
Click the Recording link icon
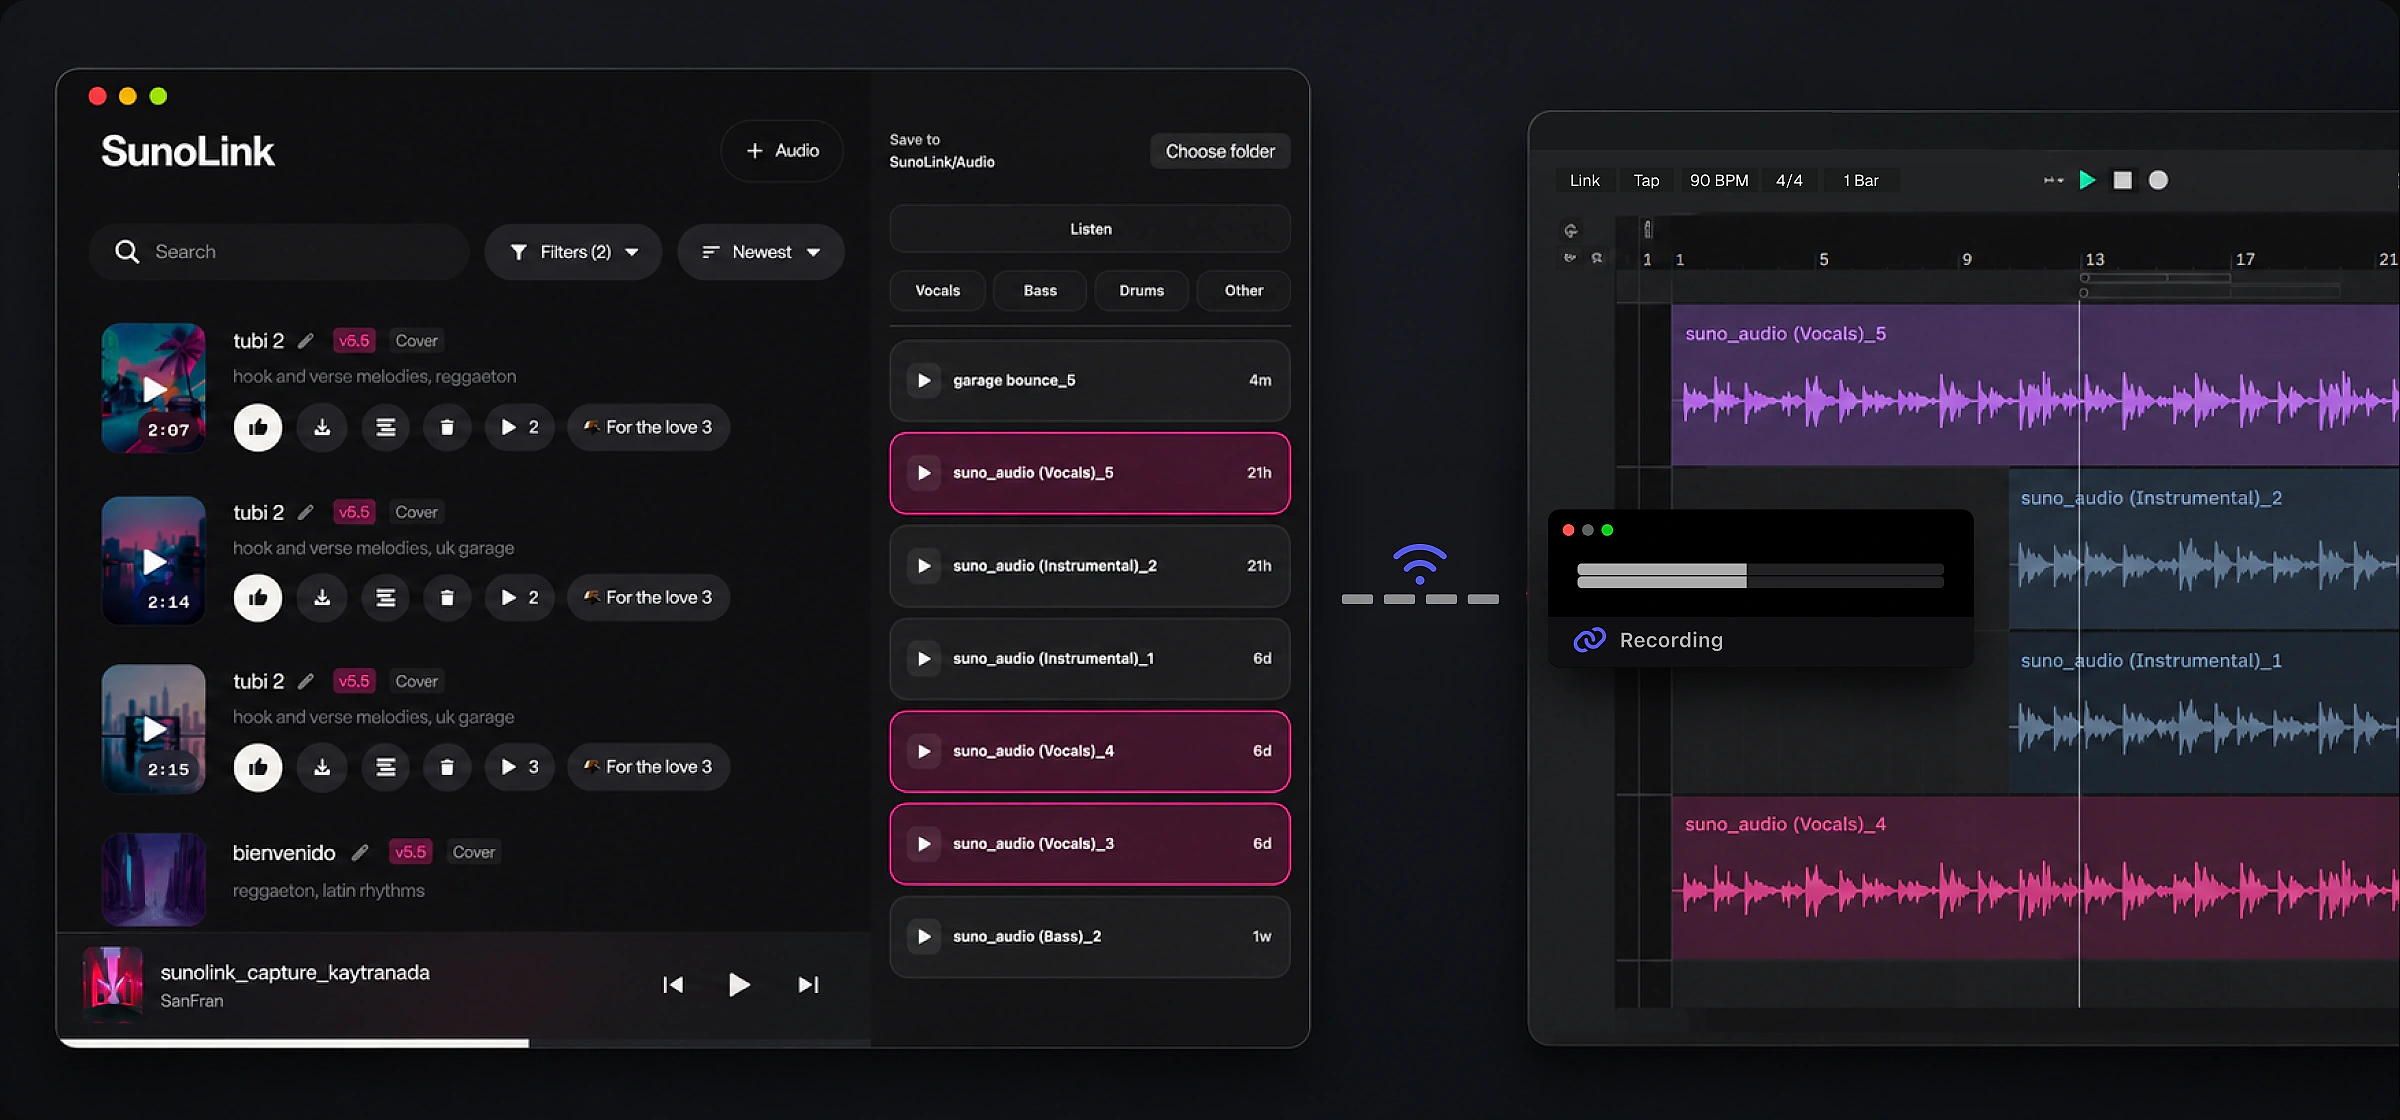point(1589,641)
